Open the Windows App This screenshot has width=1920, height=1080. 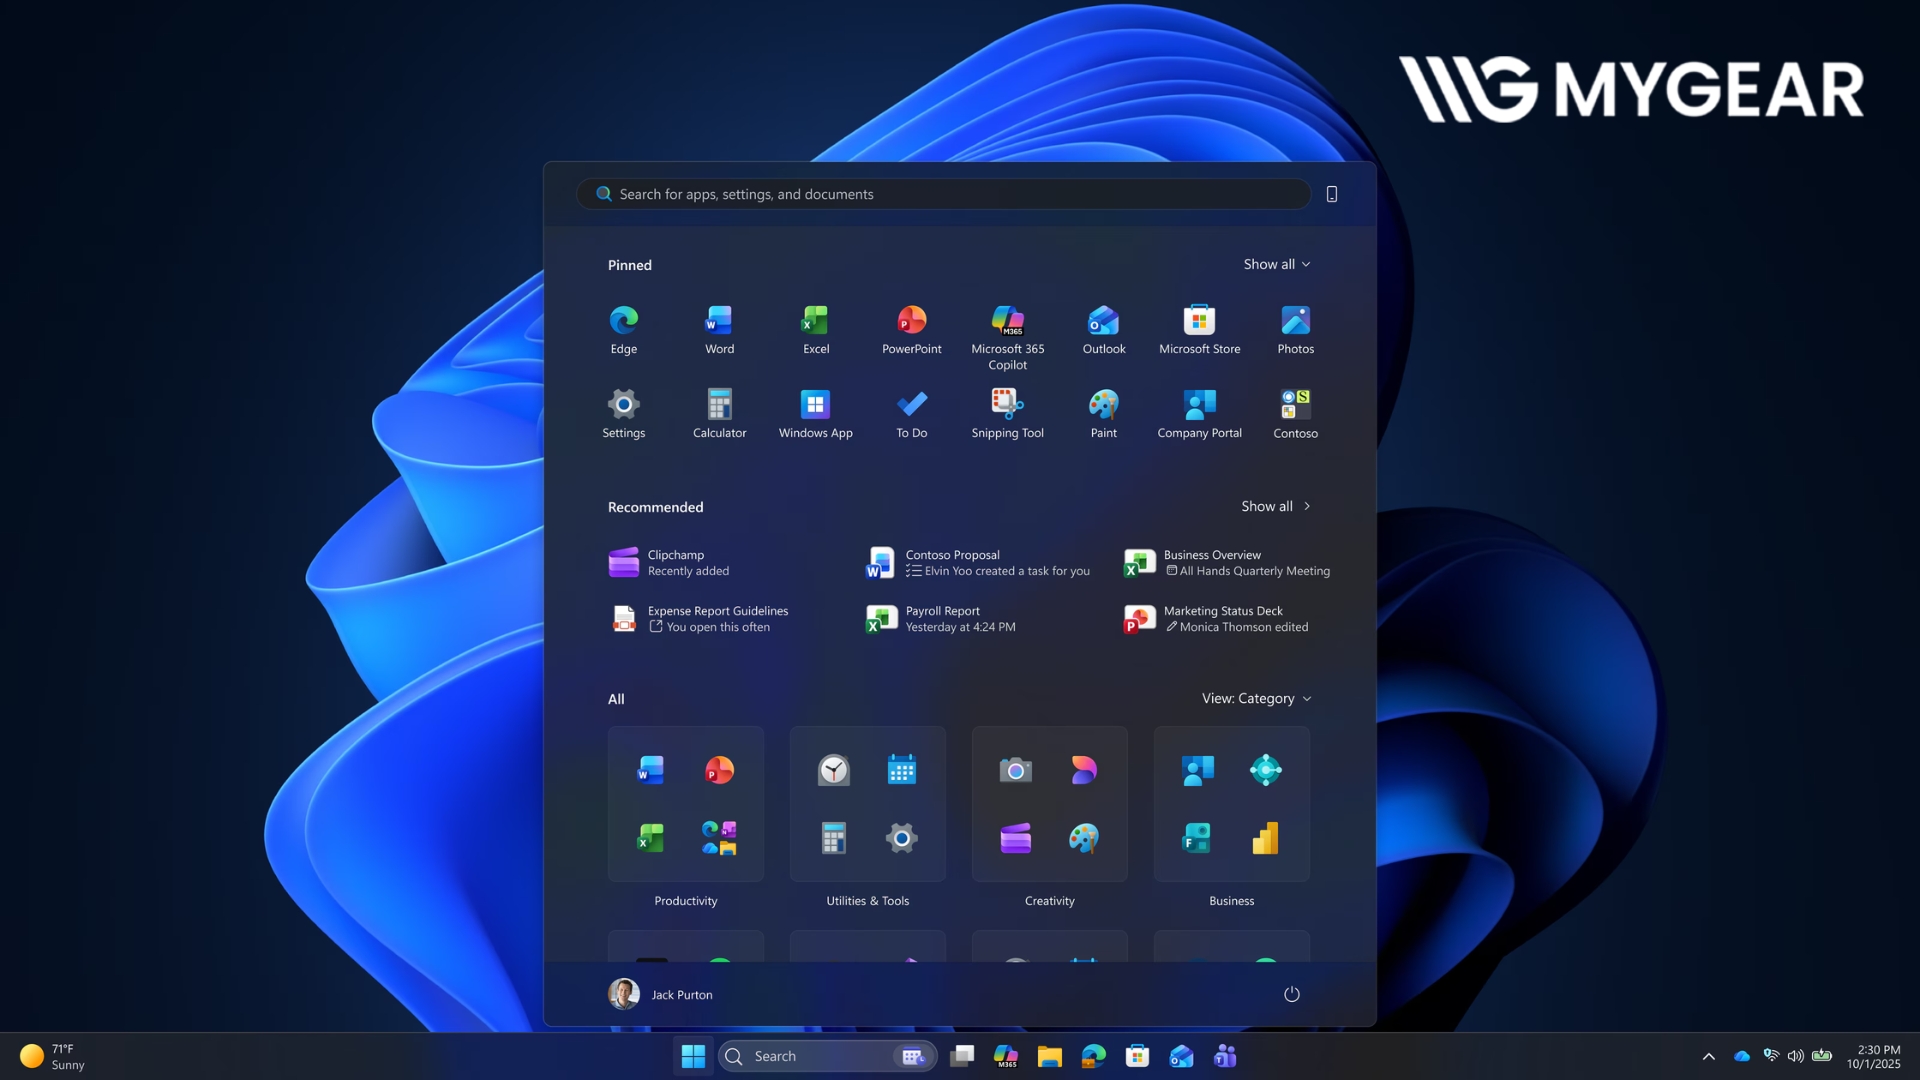[815, 414]
